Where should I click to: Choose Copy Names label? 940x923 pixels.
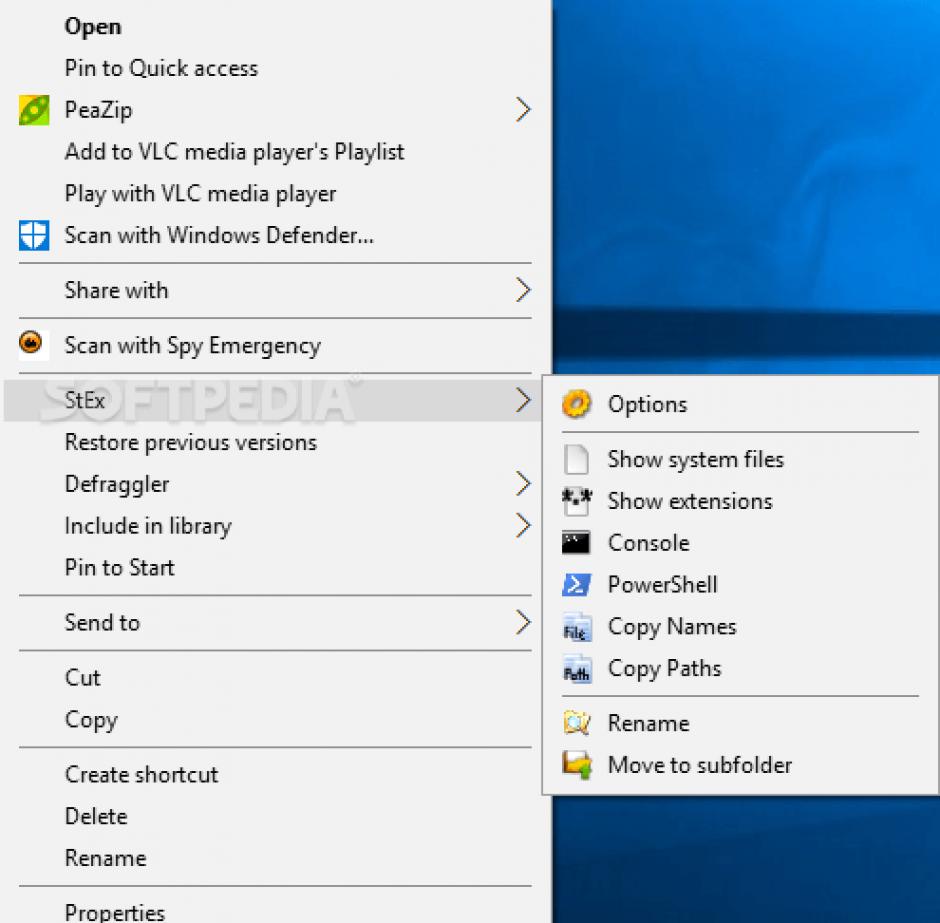672,628
